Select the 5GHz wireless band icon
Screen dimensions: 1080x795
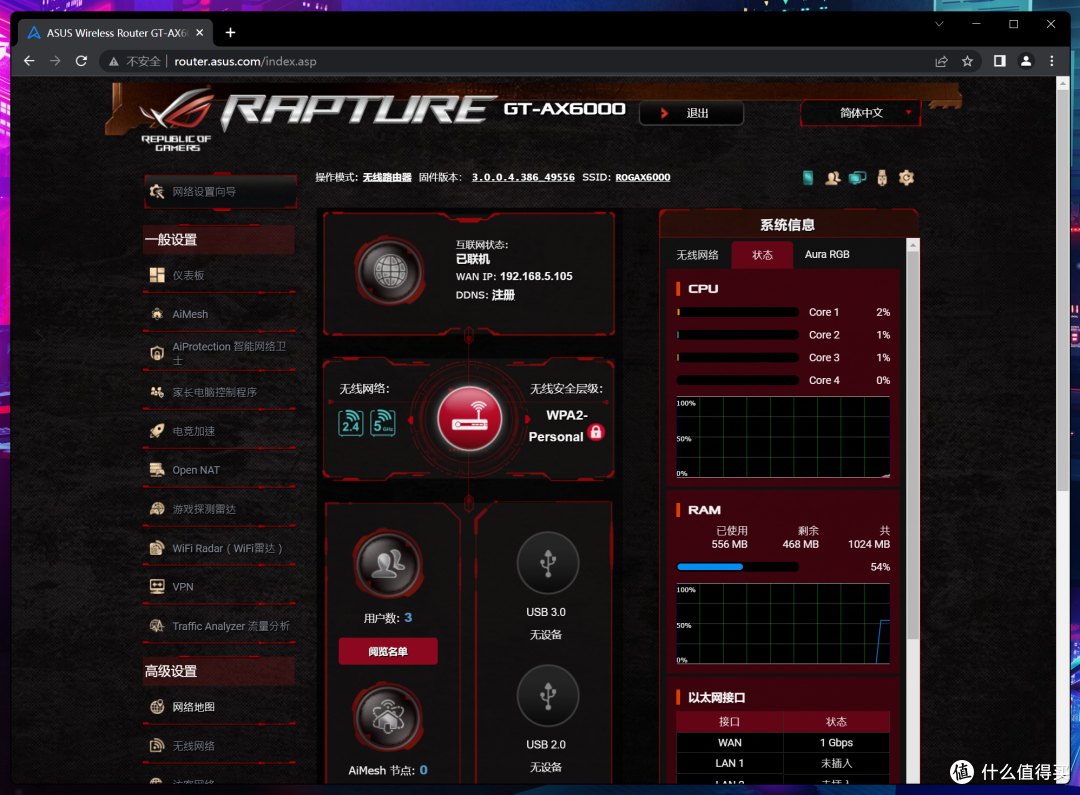[383, 423]
